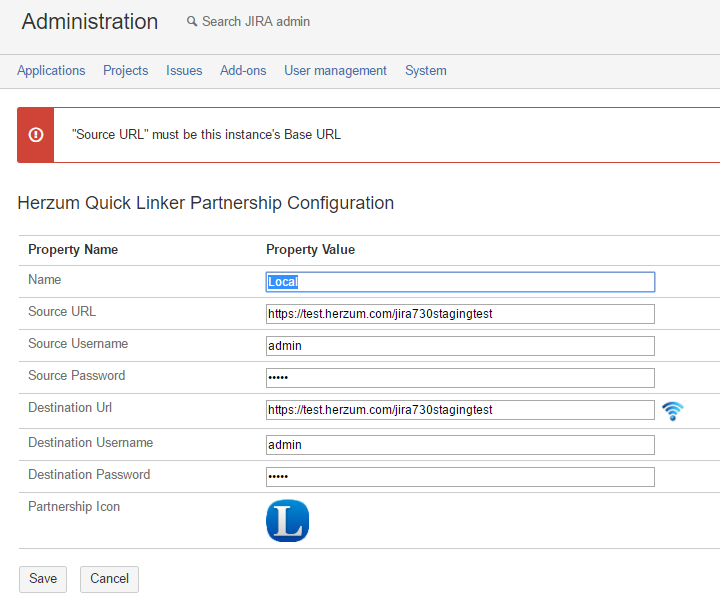Open the Projects admin menu

[125, 71]
